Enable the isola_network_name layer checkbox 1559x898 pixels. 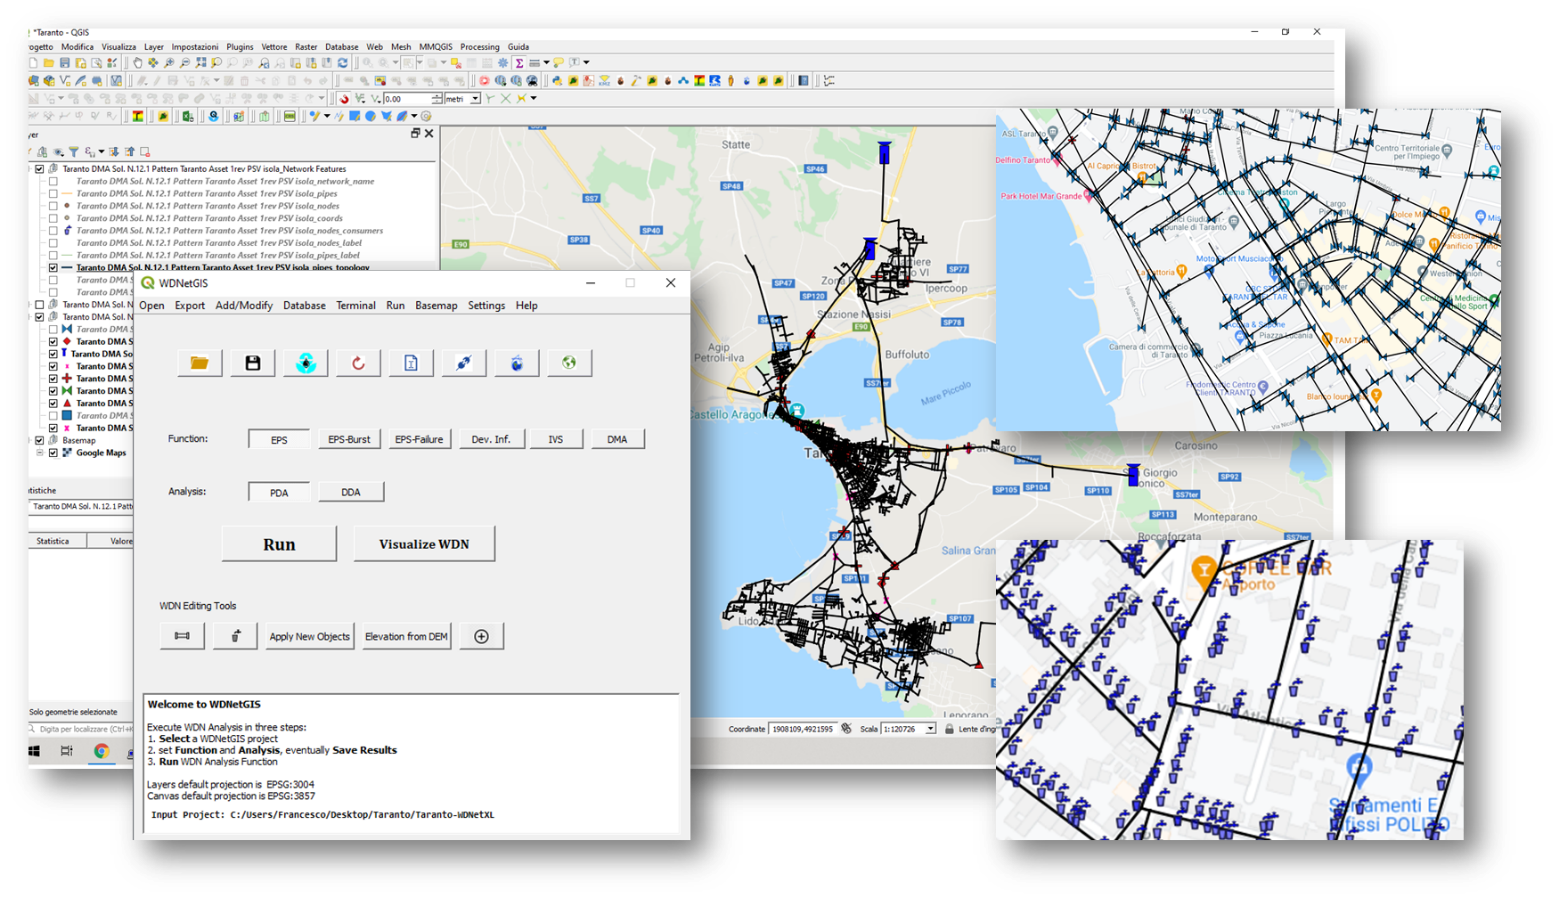pyautogui.click(x=53, y=182)
